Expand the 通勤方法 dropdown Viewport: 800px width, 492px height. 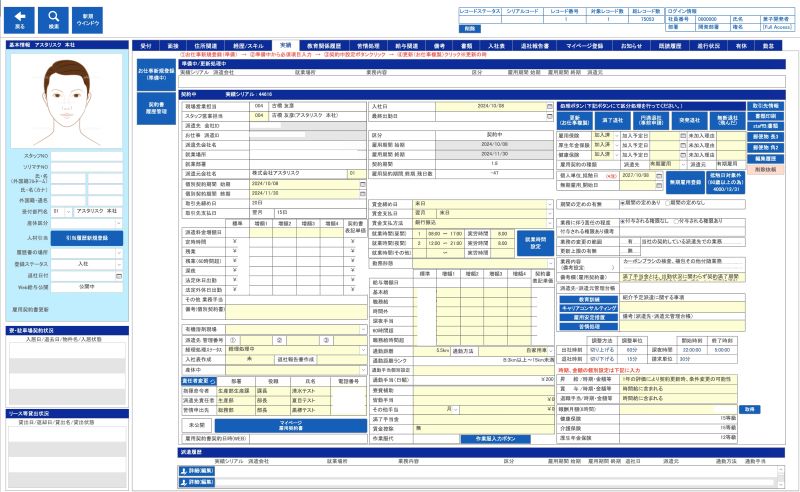(x=551, y=351)
